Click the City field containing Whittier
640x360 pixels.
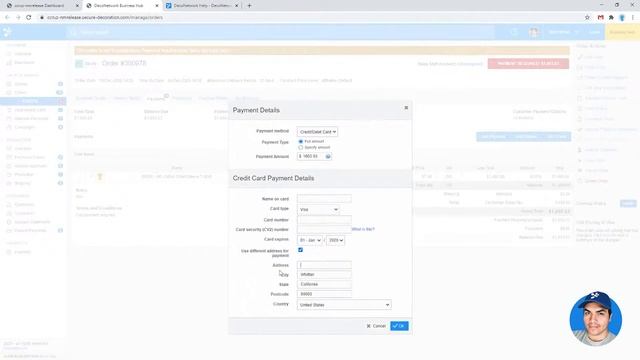click(x=324, y=274)
